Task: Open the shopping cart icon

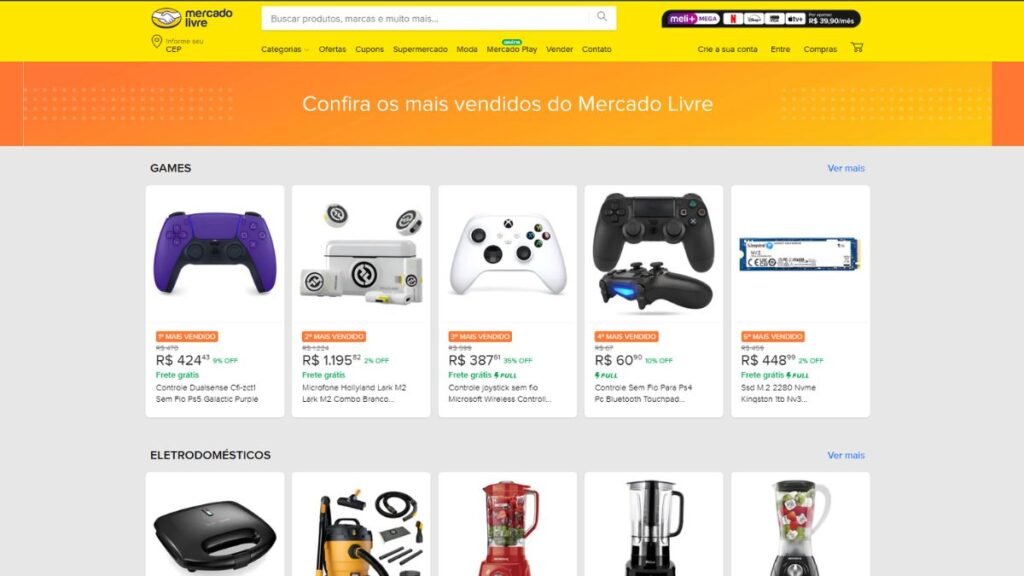Action: pyautogui.click(x=857, y=48)
